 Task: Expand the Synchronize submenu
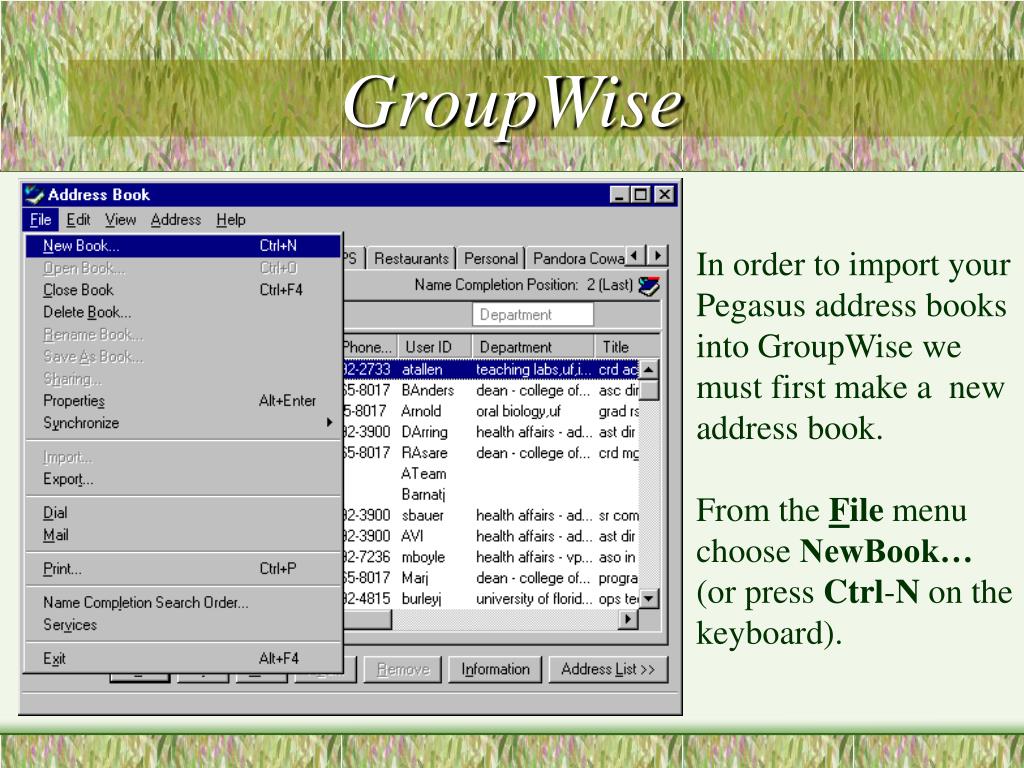pos(184,423)
